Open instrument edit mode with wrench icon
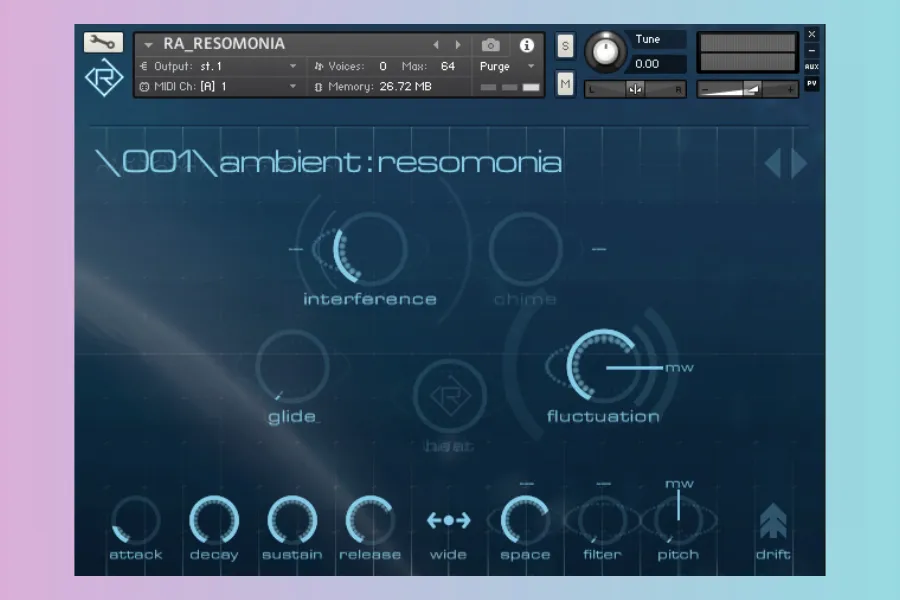The image size is (900, 600). [103, 42]
